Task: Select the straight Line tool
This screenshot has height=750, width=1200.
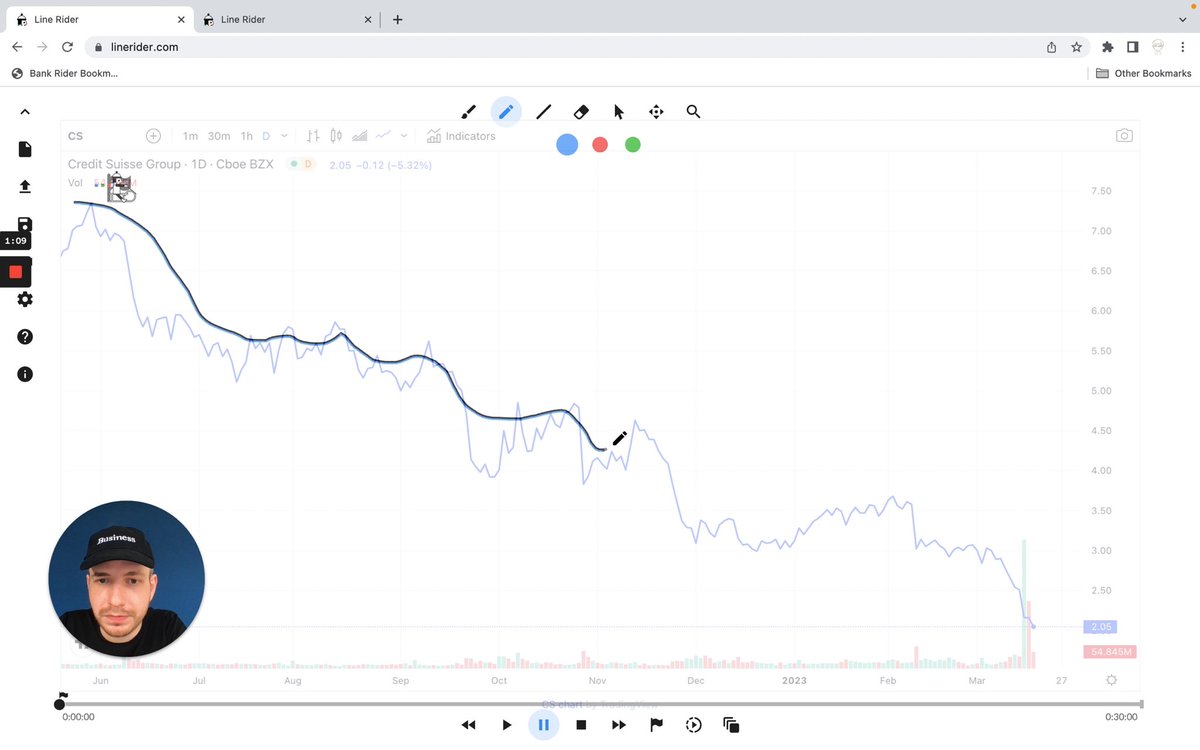Action: pyautogui.click(x=544, y=112)
